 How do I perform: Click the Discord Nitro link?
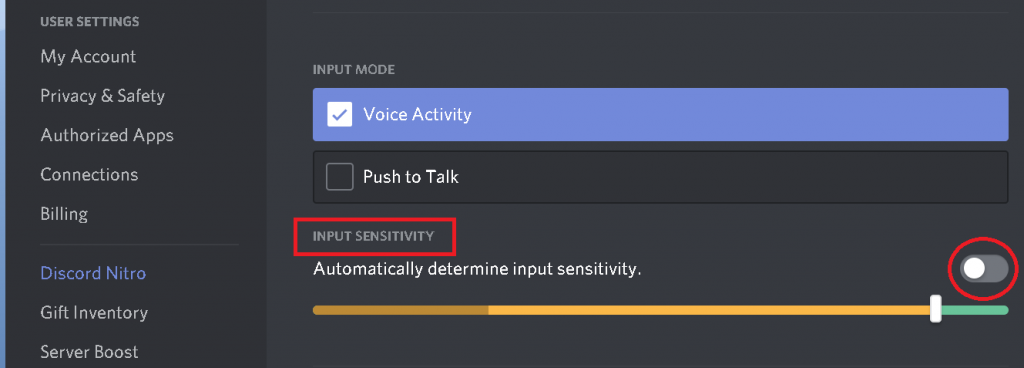click(x=93, y=273)
